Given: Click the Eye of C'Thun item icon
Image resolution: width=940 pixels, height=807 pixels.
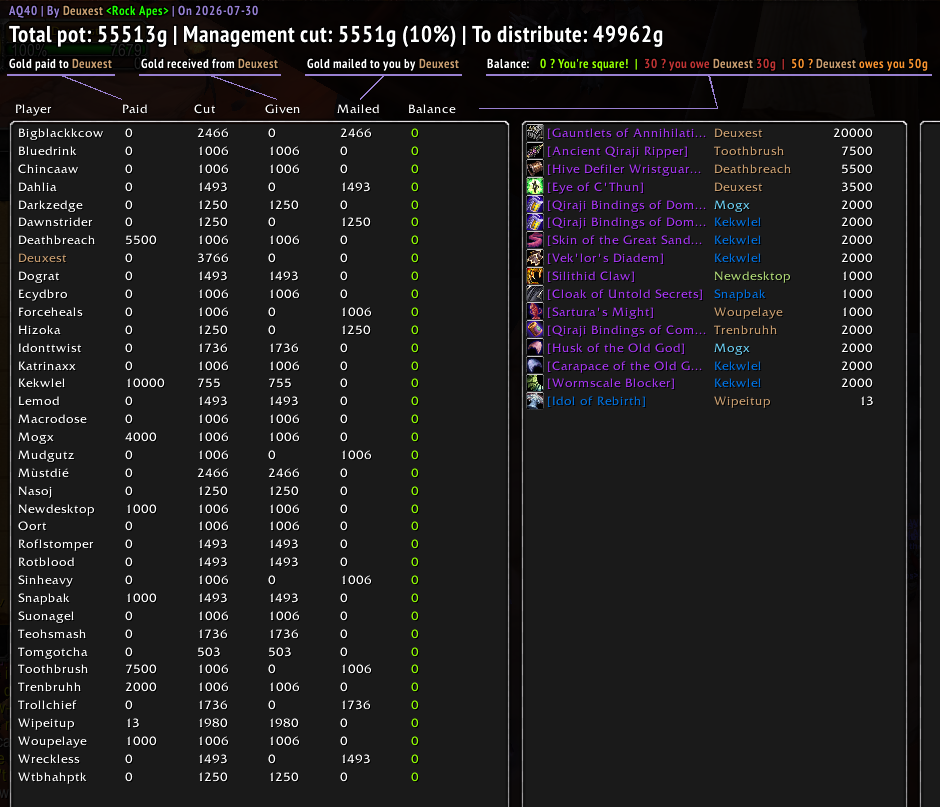Looking at the screenshot, I should pyautogui.click(x=535, y=186).
